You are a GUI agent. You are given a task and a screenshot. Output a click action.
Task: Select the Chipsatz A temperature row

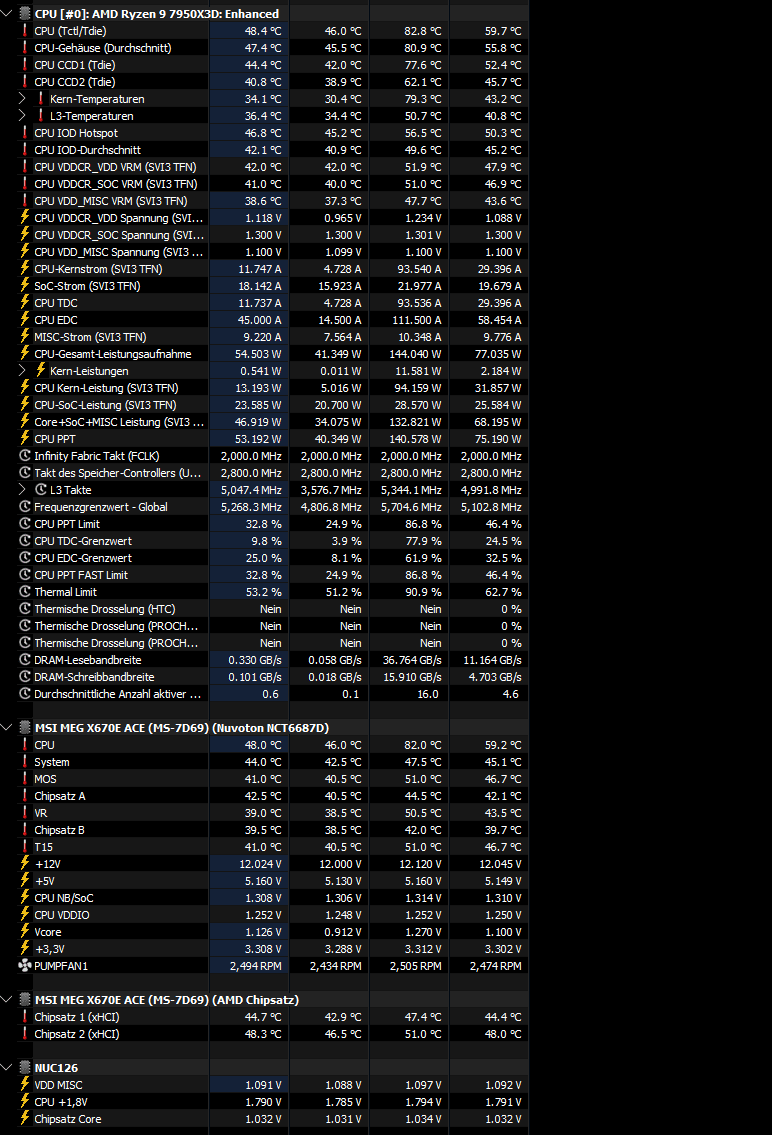tap(272, 796)
